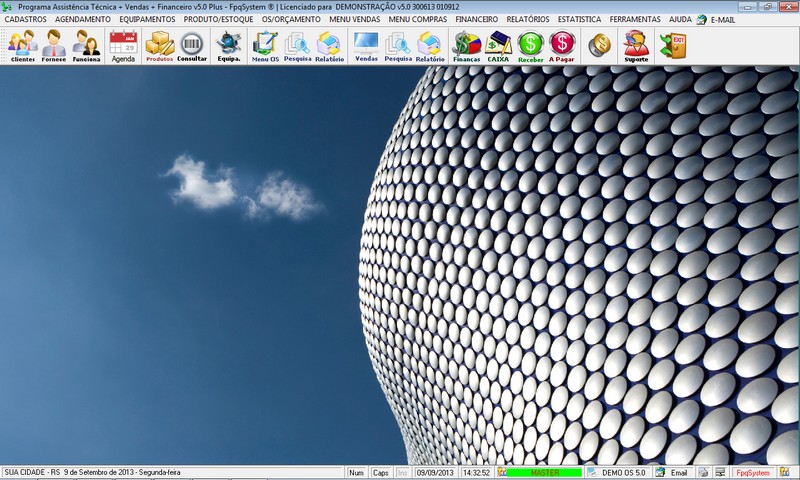Click the red A Pagar dollar icon
This screenshot has height=480, width=800.
562,46
